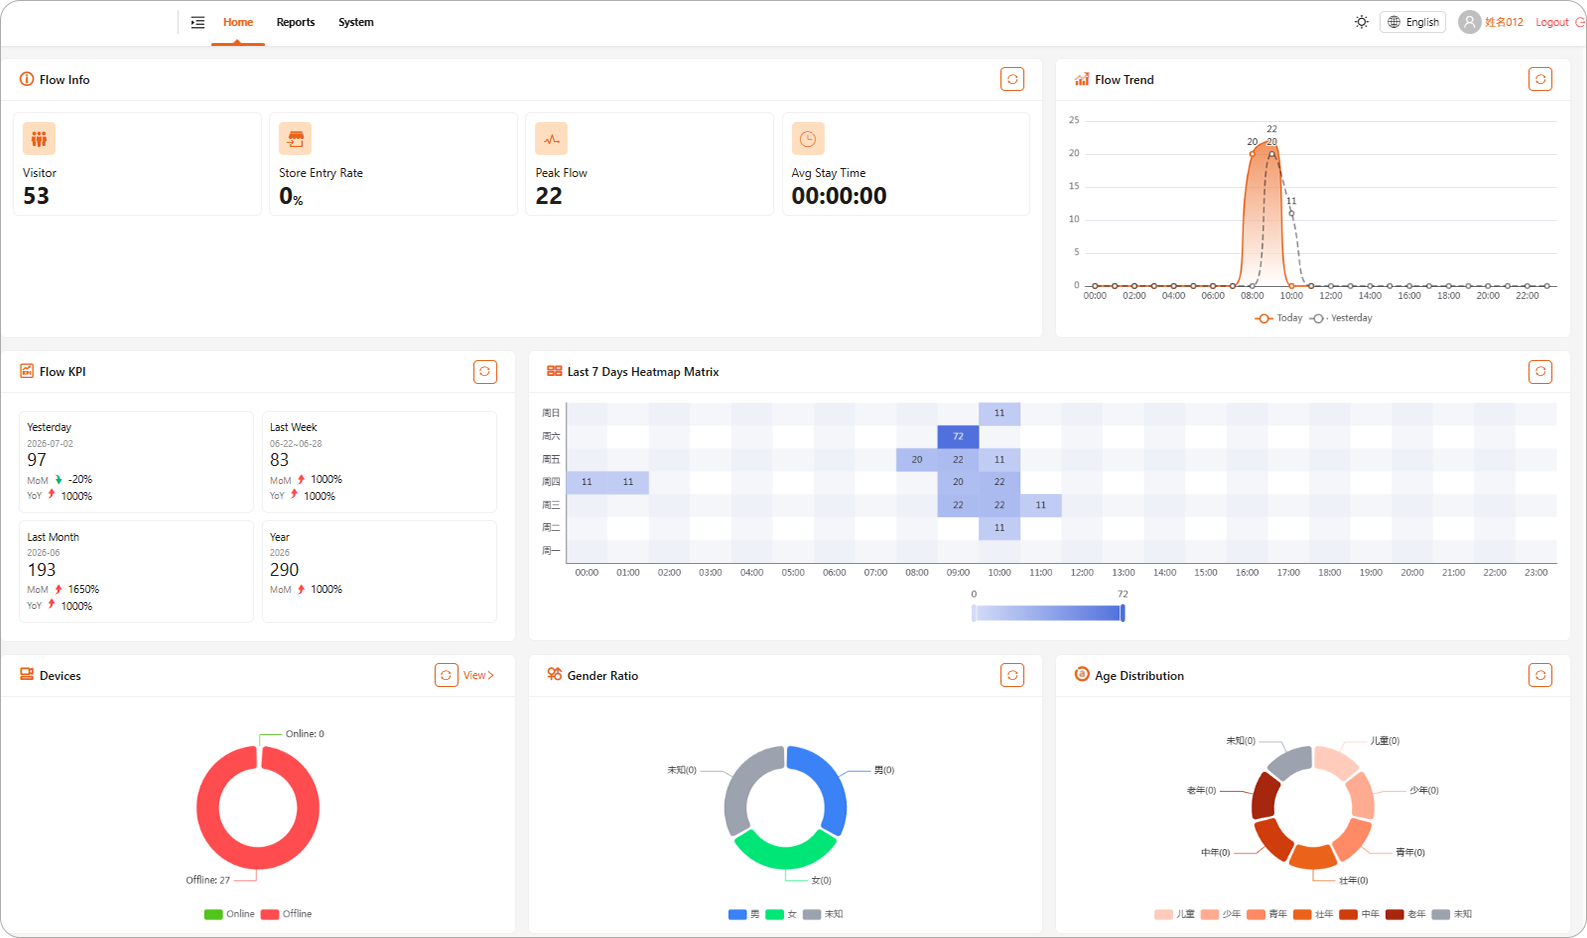Open the Home tab
This screenshot has height=938, width=1587.
(x=238, y=22)
